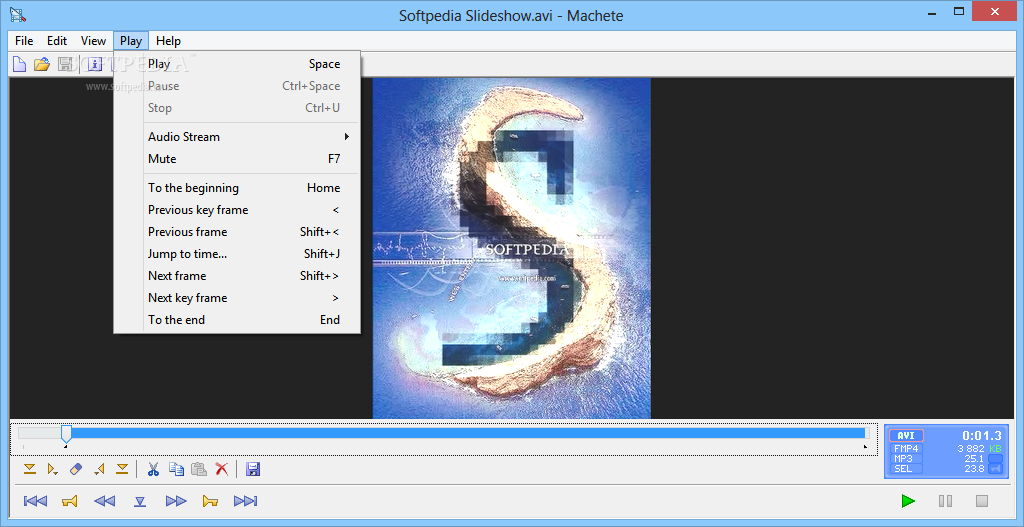Click the AVI format badge in the info panel

(906, 436)
